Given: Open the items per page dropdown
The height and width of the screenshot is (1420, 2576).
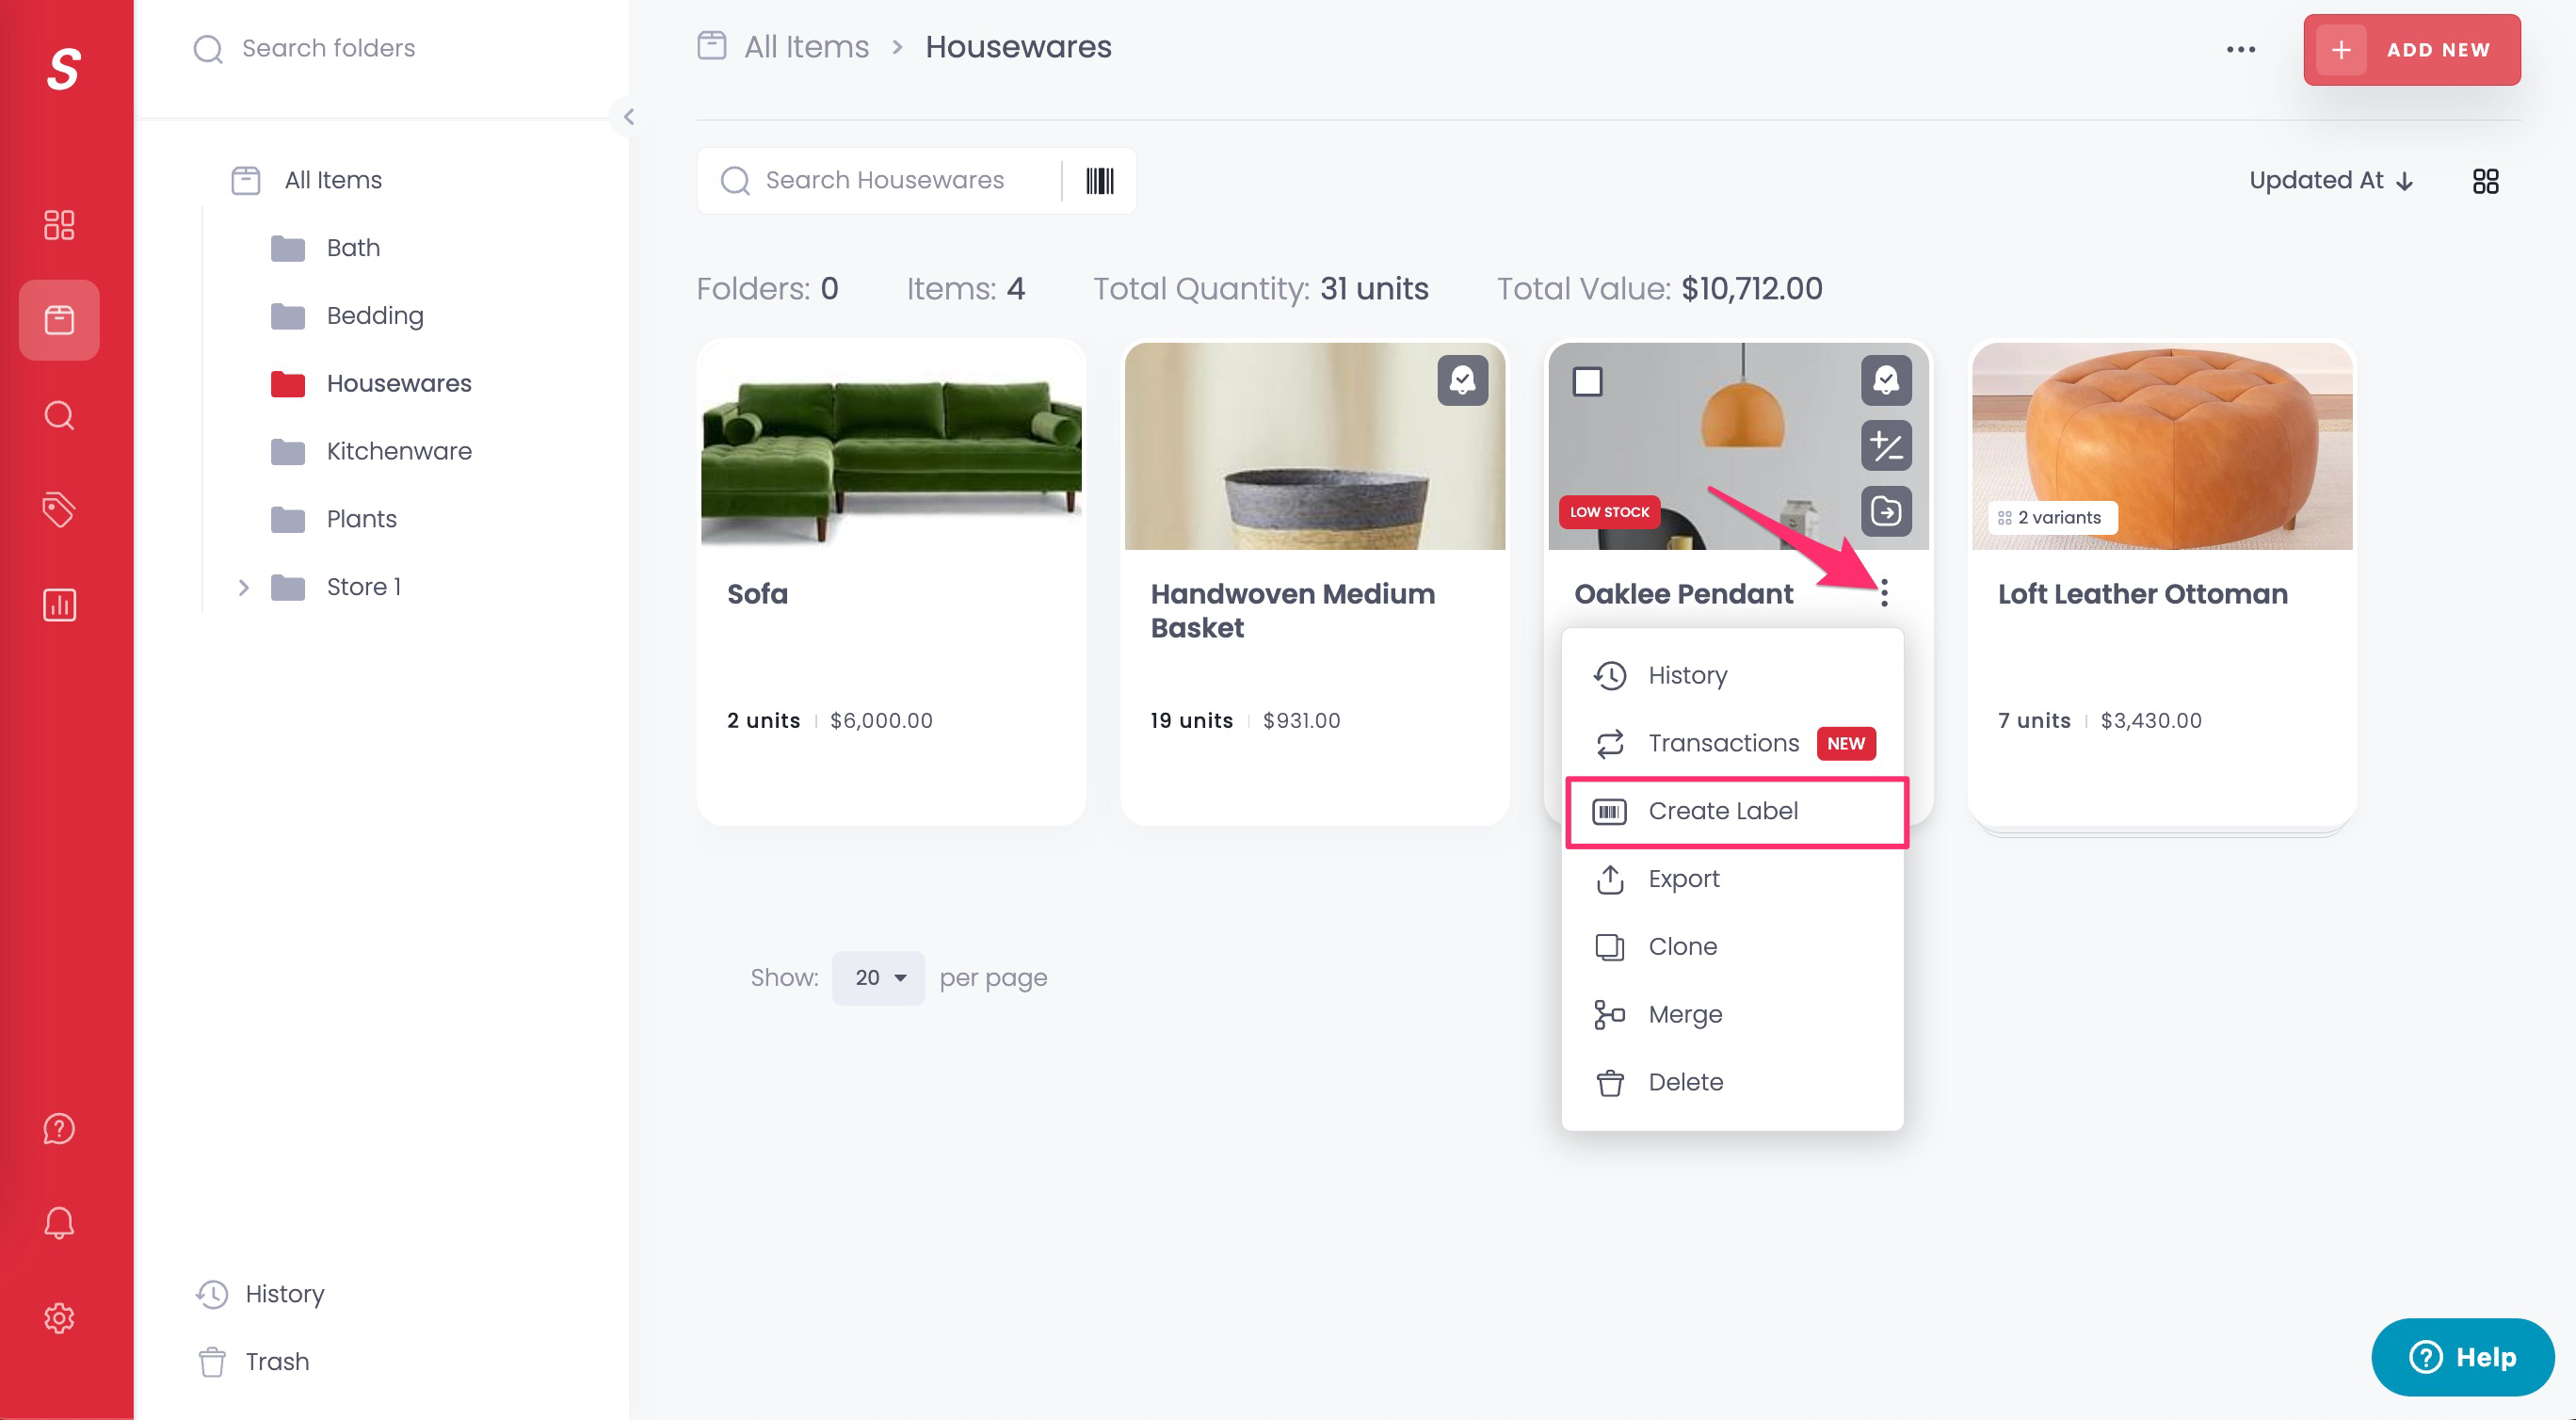Looking at the screenshot, I should pyautogui.click(x=877, y=977).
